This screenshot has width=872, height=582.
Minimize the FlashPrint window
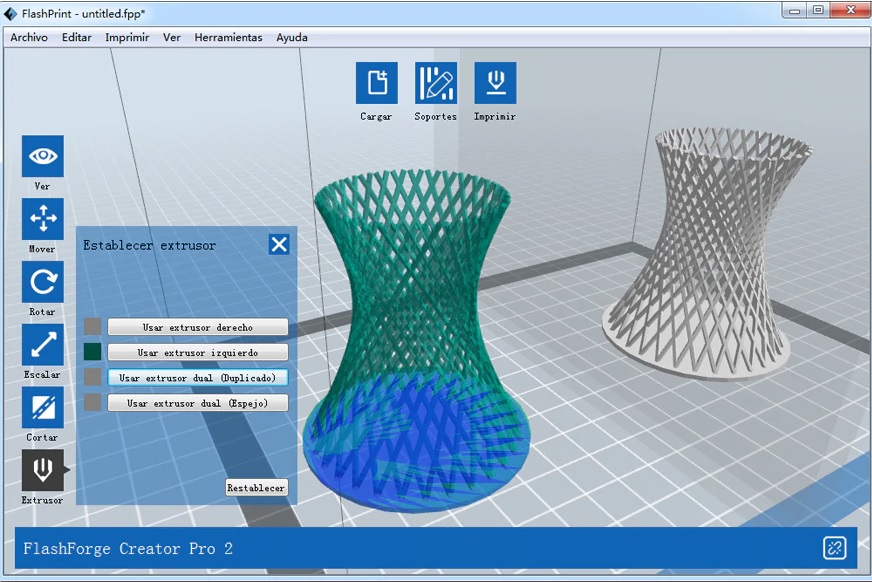(x=795, y=10)
